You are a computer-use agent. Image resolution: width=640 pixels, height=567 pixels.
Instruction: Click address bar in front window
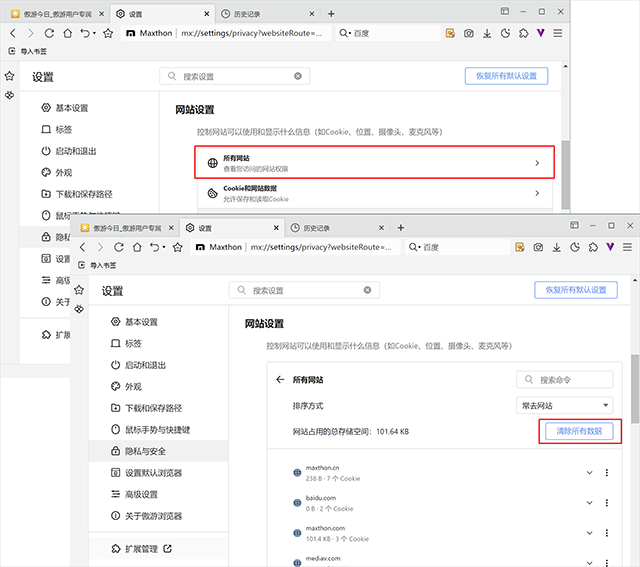click(296, 247)
